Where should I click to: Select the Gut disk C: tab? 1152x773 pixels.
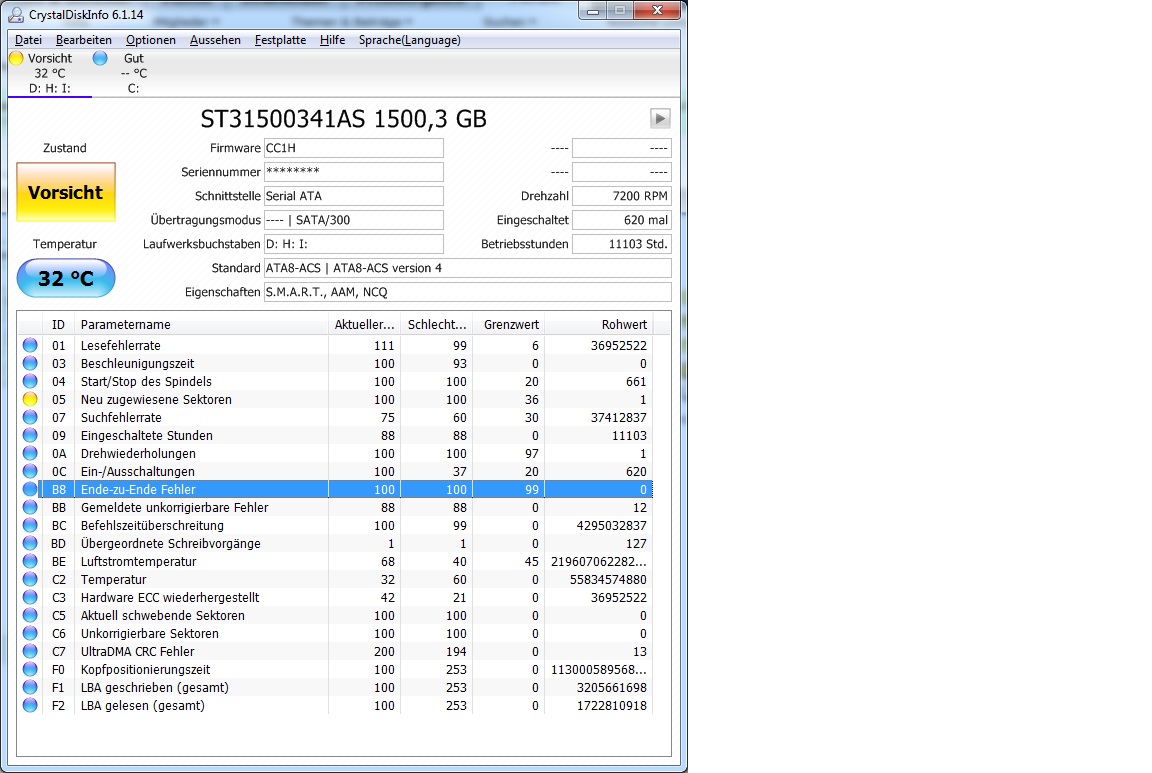[x=134, y=73]
